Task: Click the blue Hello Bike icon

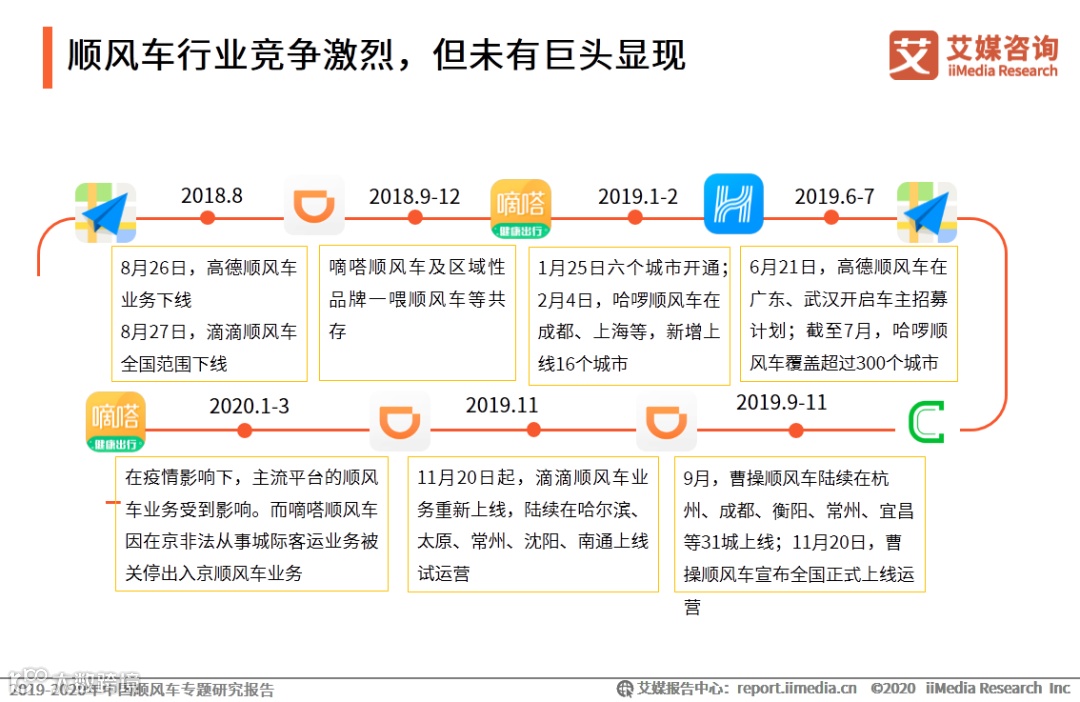Action: pyautogui.click(x=734, y=204)
